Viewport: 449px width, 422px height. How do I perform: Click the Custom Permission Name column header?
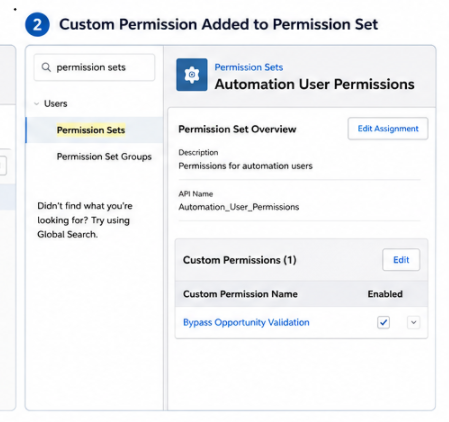(x=240, y=294)
